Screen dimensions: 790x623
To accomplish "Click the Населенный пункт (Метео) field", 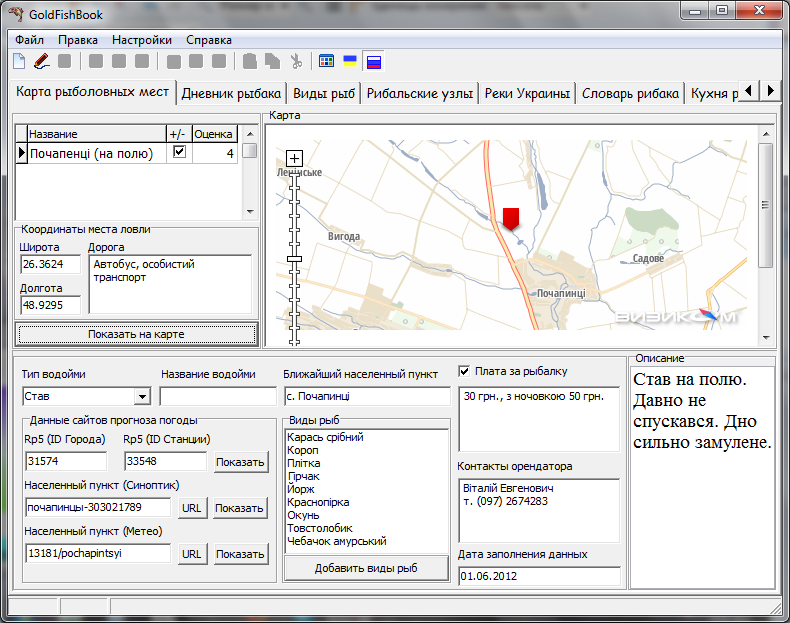I will click(98, 553).
